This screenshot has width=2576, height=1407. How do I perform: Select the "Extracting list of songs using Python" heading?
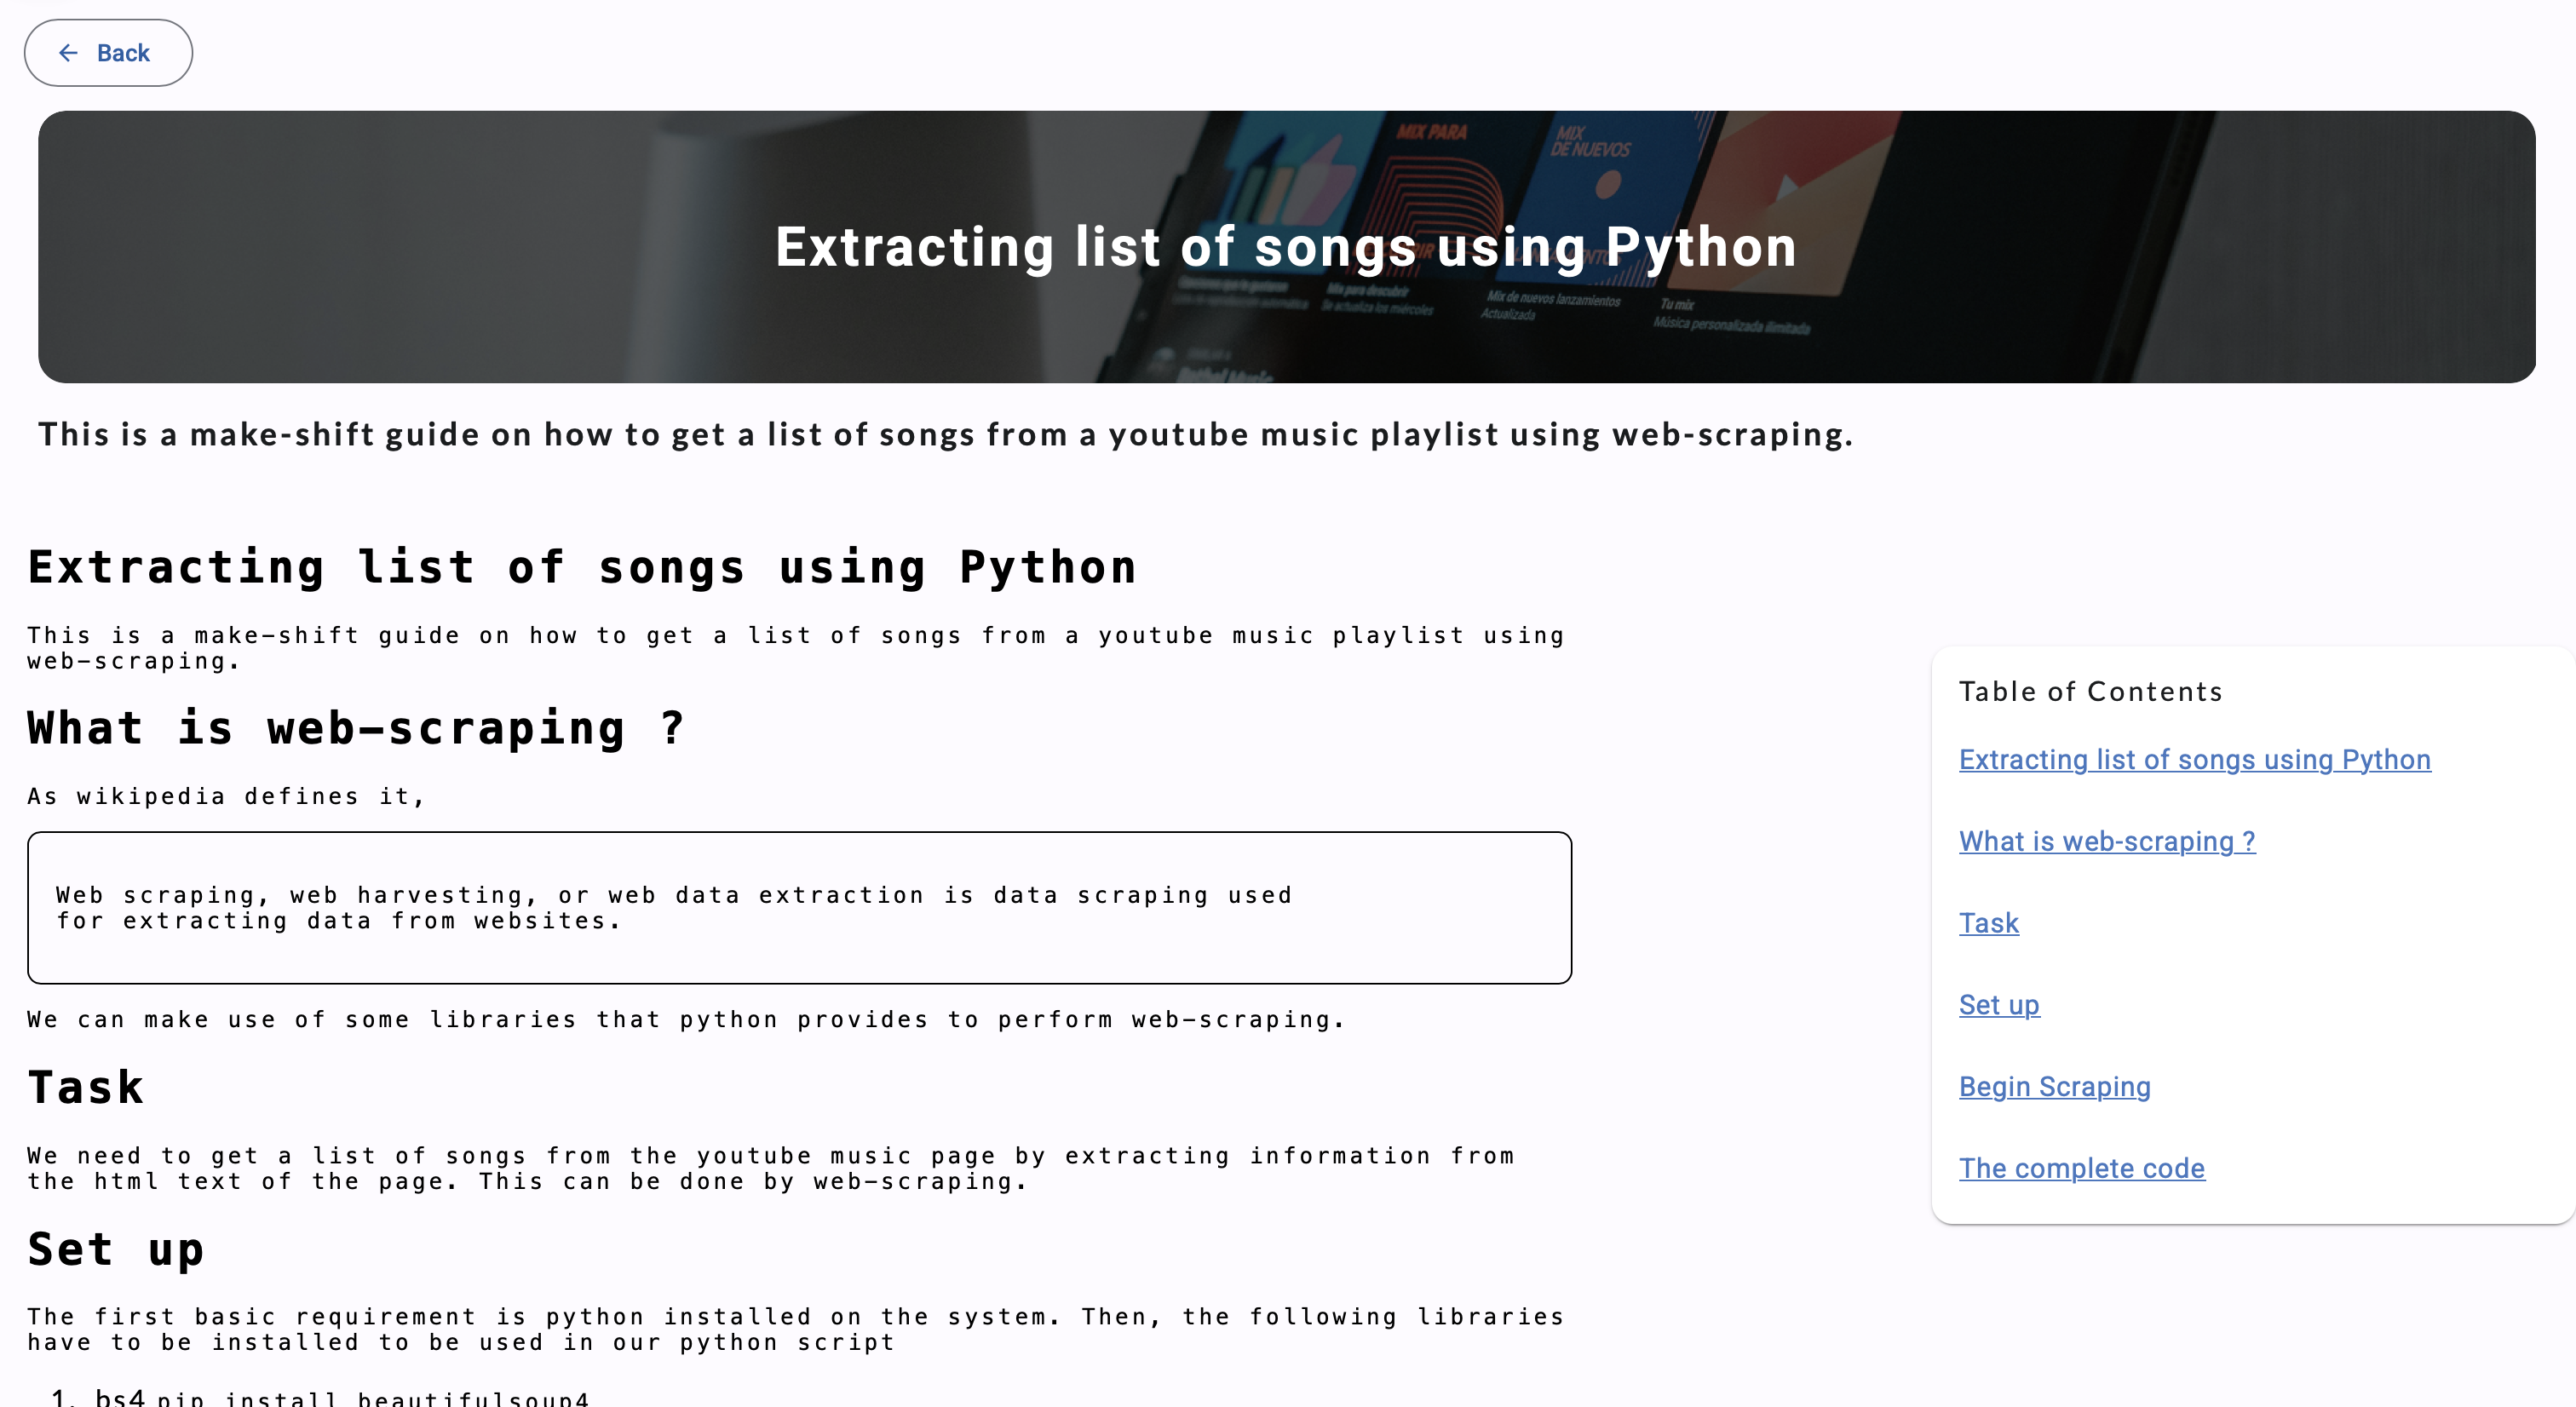point(580,567)
